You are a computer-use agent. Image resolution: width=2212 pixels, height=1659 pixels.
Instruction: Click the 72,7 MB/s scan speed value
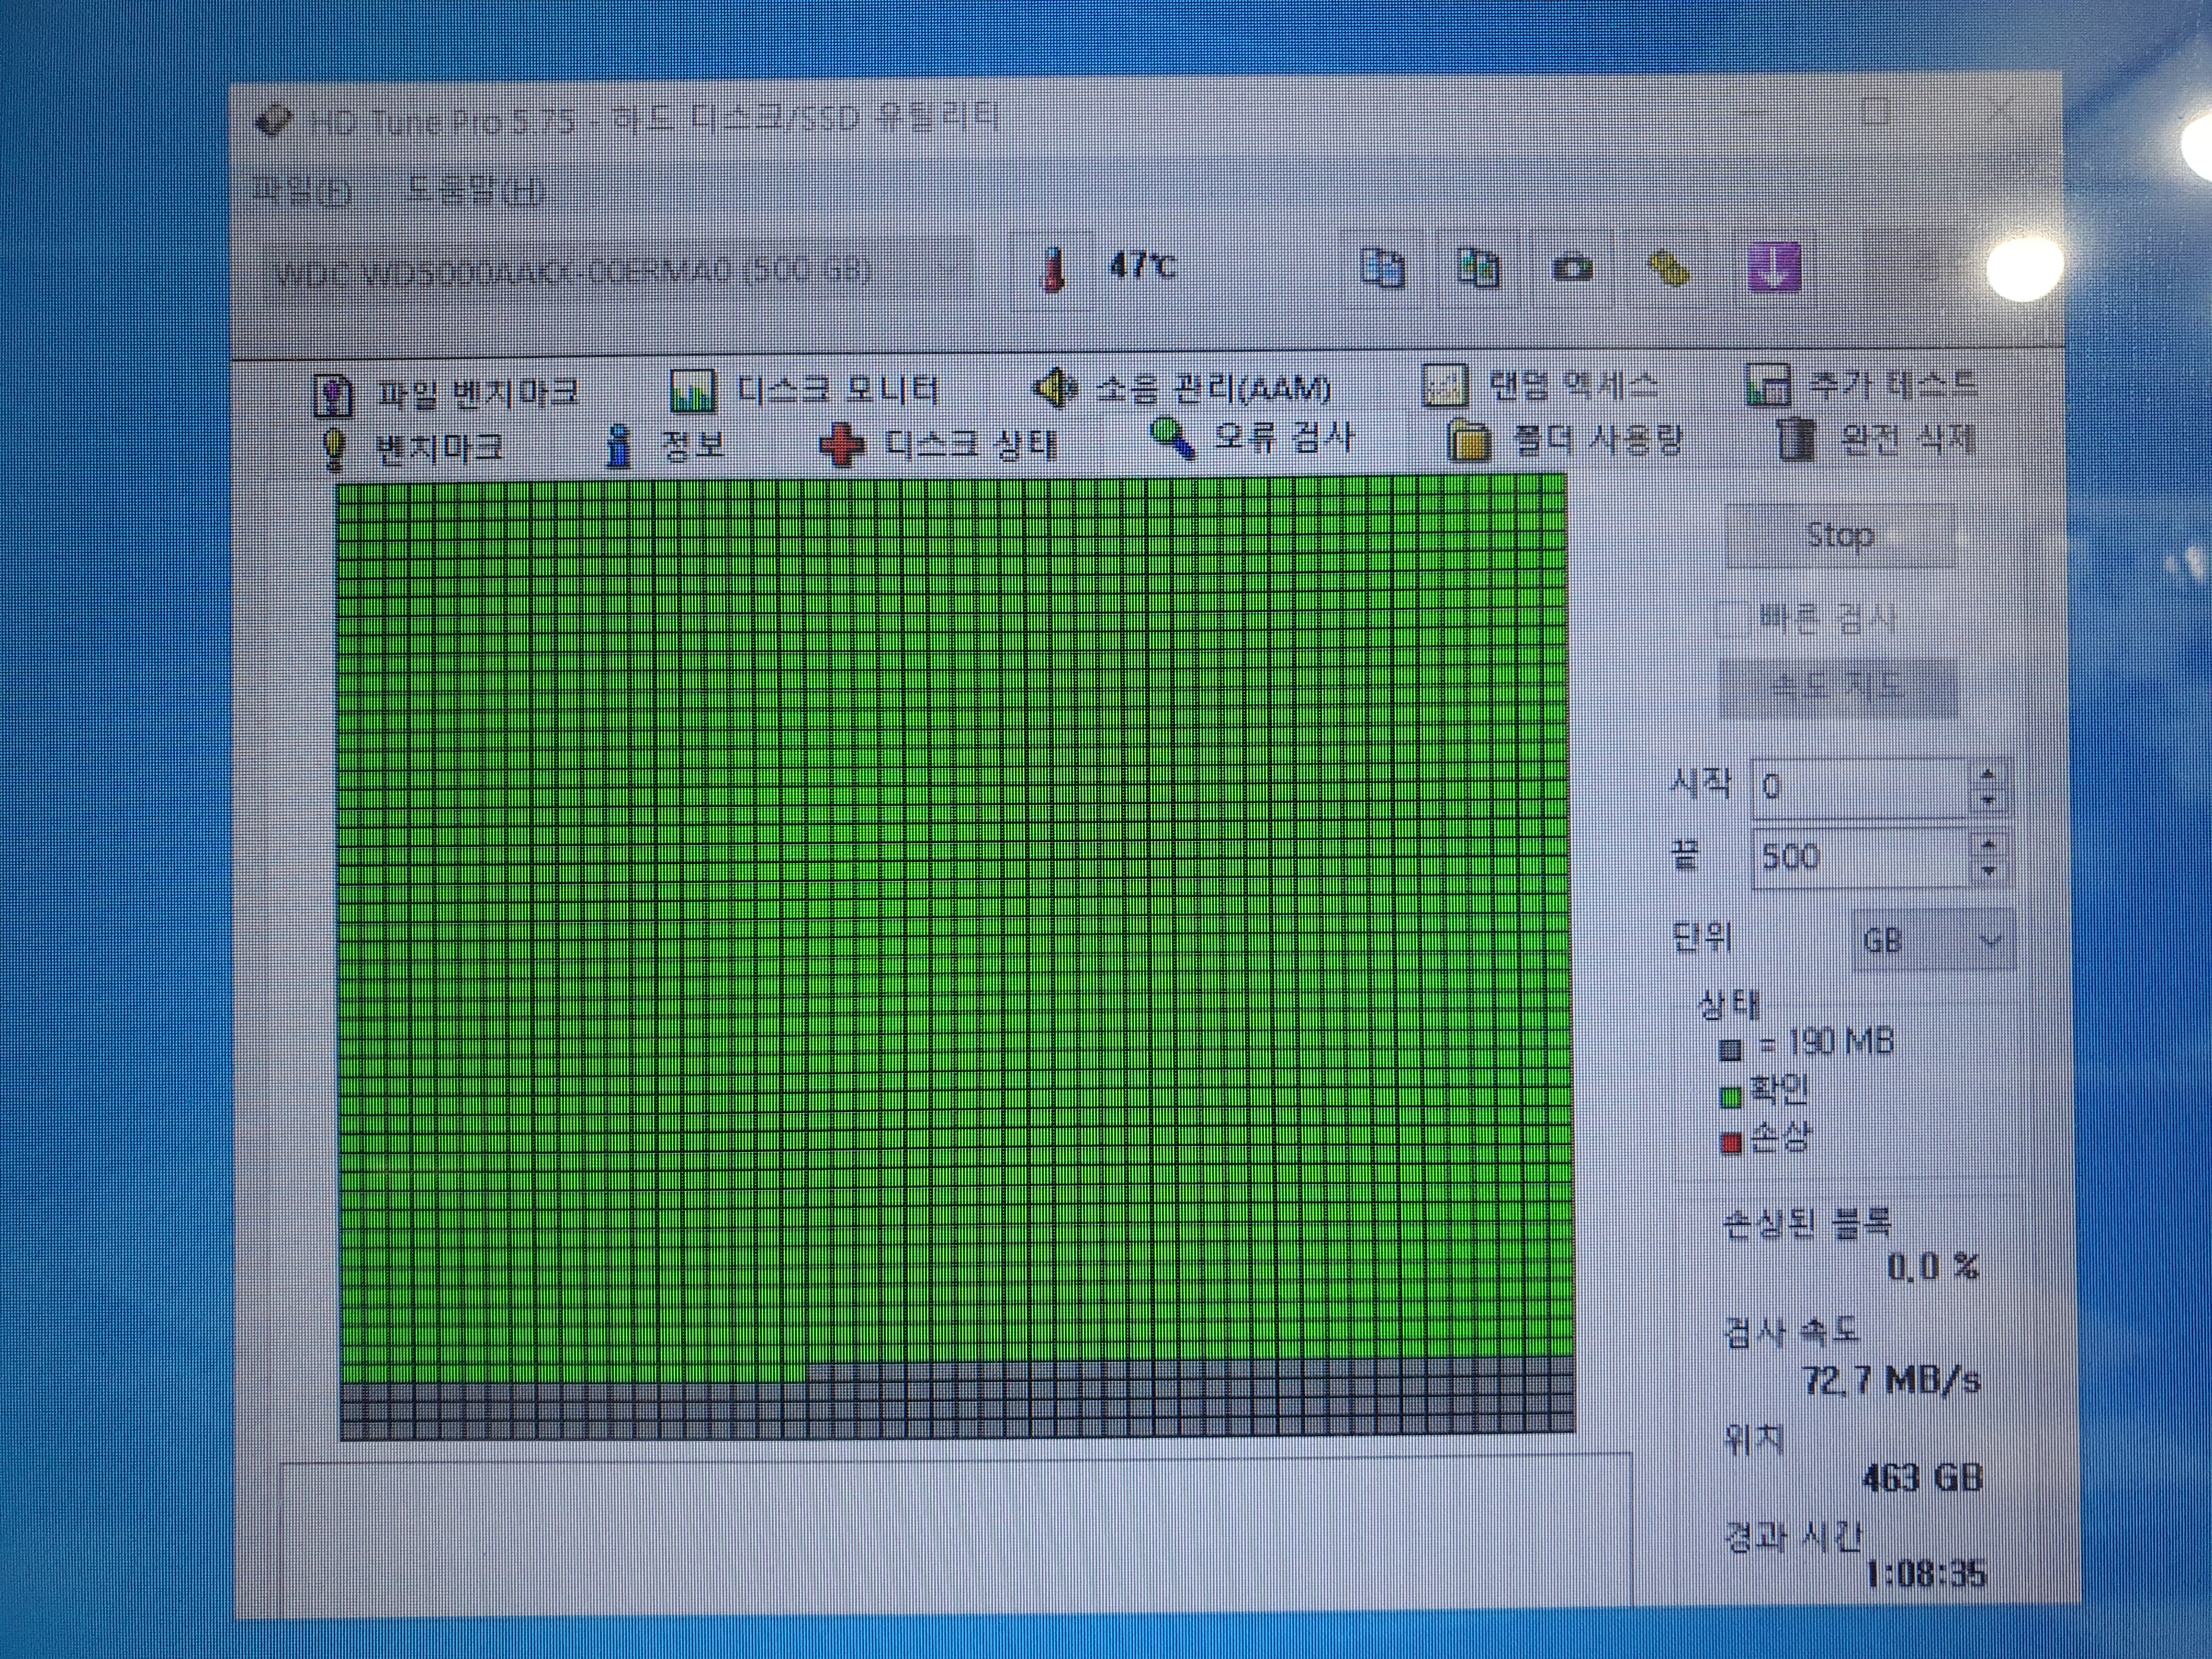(1891, 1381)
